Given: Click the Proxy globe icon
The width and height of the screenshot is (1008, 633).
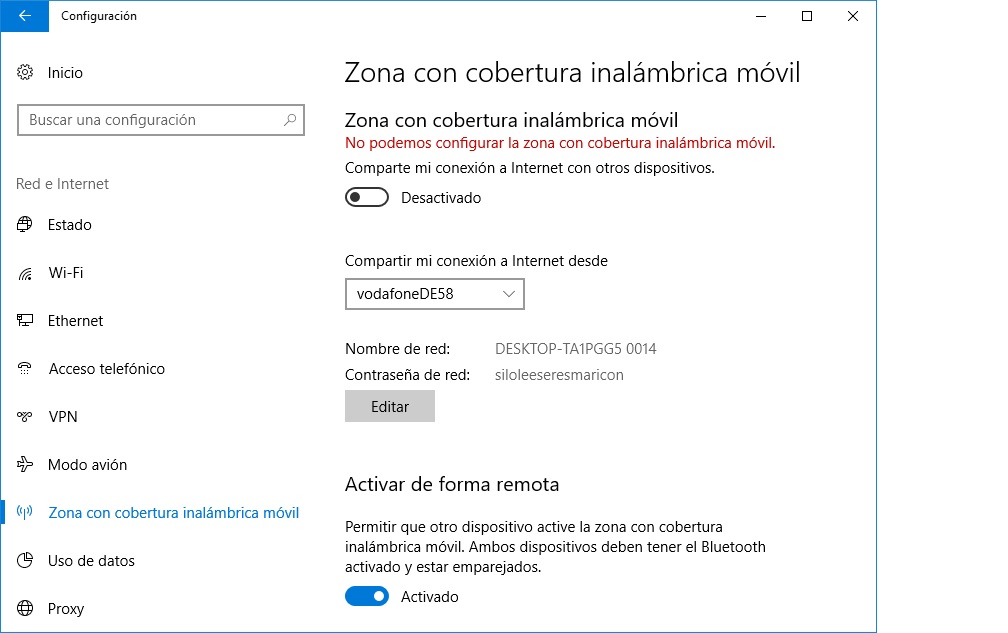Looking at the screenshot, I should (x=25, y=609).
